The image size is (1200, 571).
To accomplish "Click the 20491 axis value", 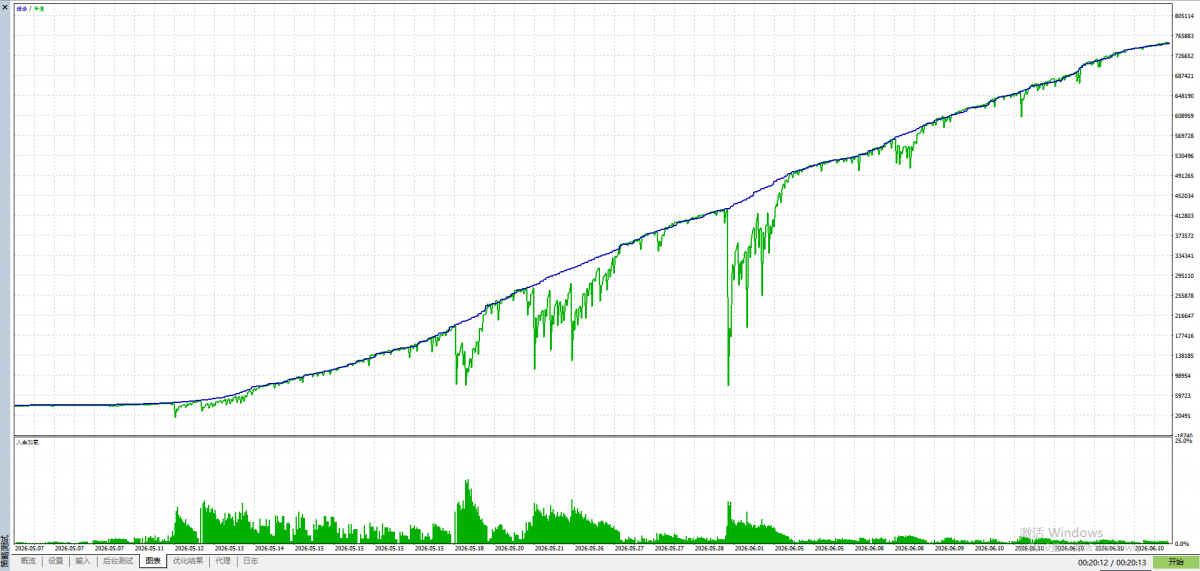I will click(x=1184, y=416).
